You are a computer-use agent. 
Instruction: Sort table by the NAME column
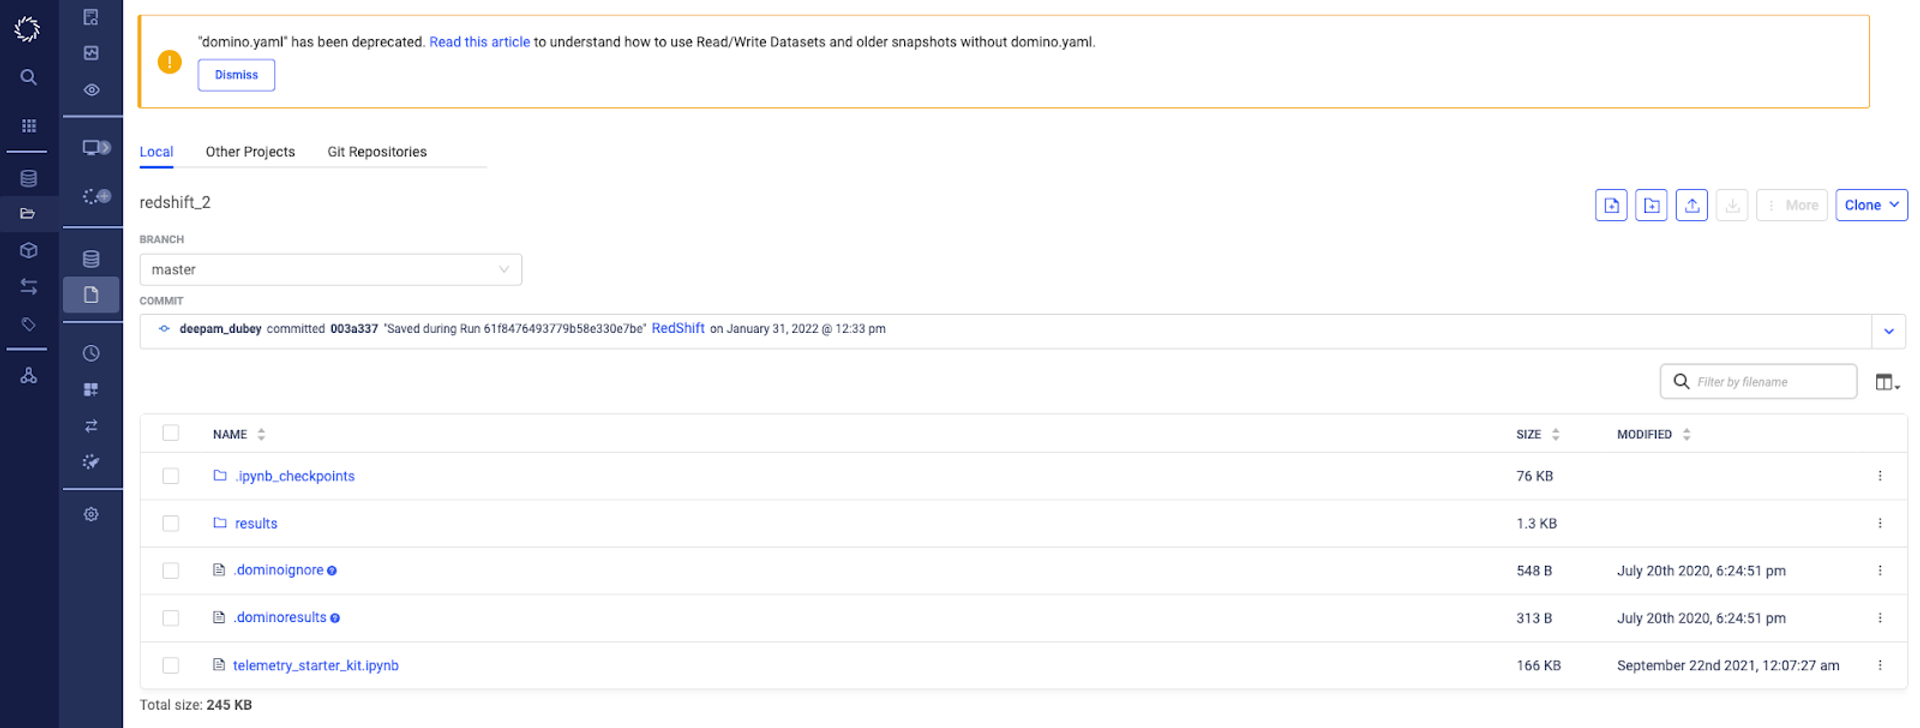pyautogui.click(x=239, y=434)
